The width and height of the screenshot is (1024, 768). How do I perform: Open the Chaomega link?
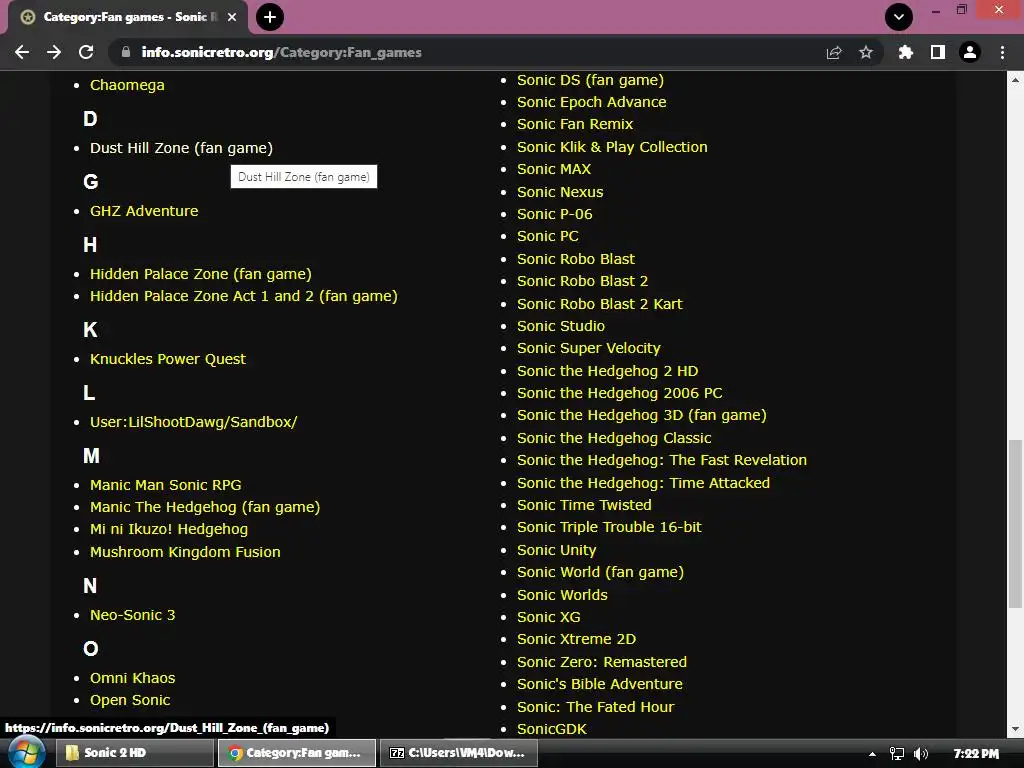tap(127, 85)
